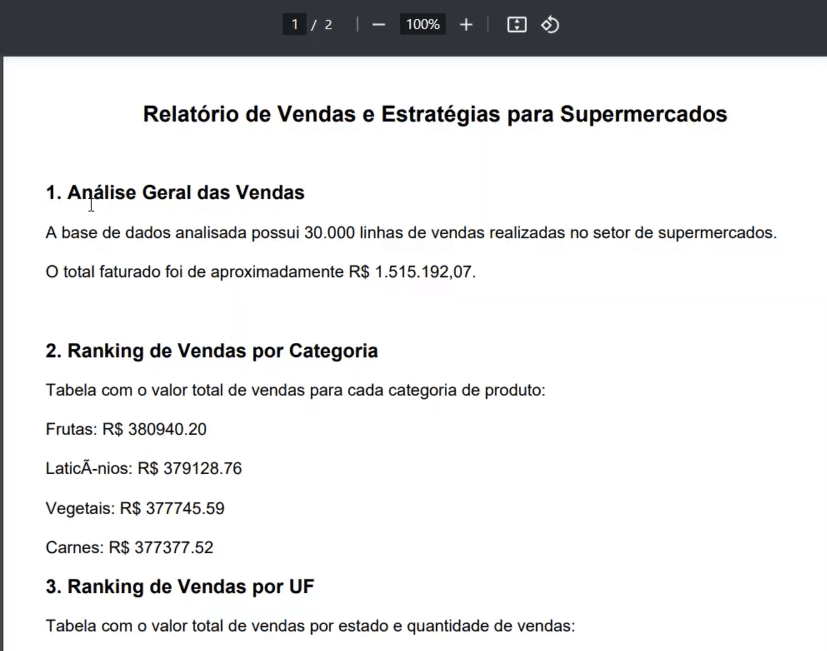The width and height of the screenshot is (827, 651).
Task: Click the line 'O total faturado foi de aproximadamente R$ 1.515.192,07.'
Action: click(261, 272)
